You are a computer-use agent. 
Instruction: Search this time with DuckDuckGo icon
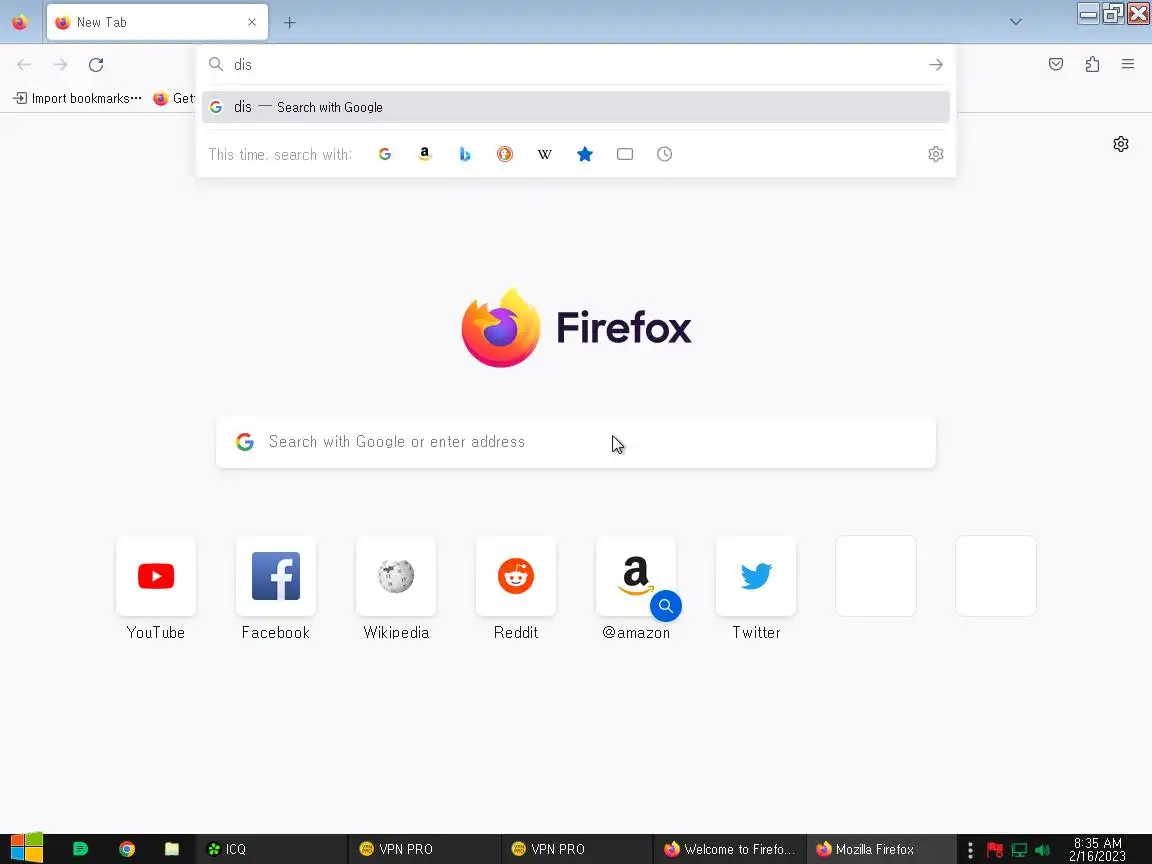505,154
